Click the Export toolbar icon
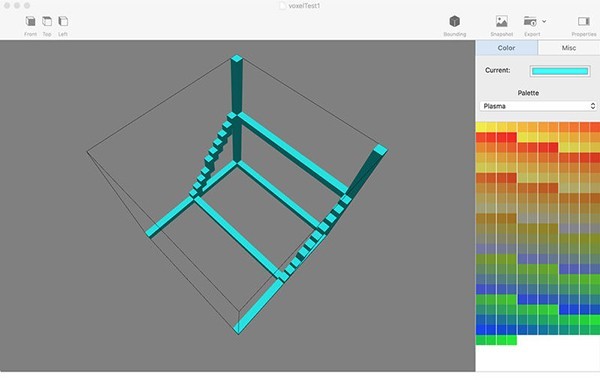Screen dimensions: 600x380 click(x=530, y=21)
